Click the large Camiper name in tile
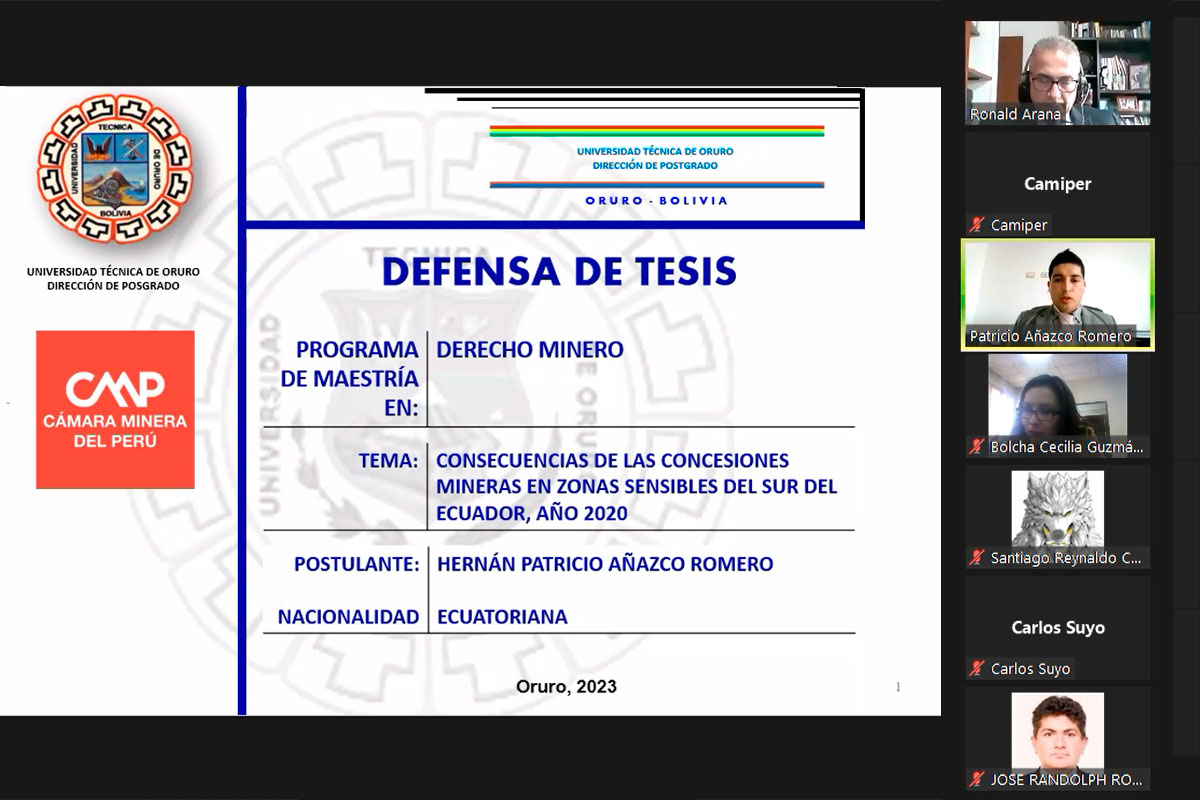Screen dimensions: 1200x800 coord(1057,184)
